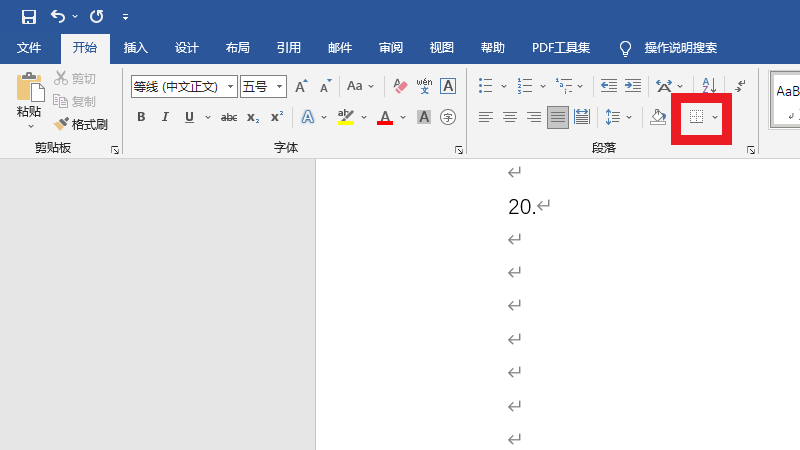The width and height of the screenshot is (800, 450).
Task: Switch to the 插入 (Insert) tab
Action: [136, 47]
